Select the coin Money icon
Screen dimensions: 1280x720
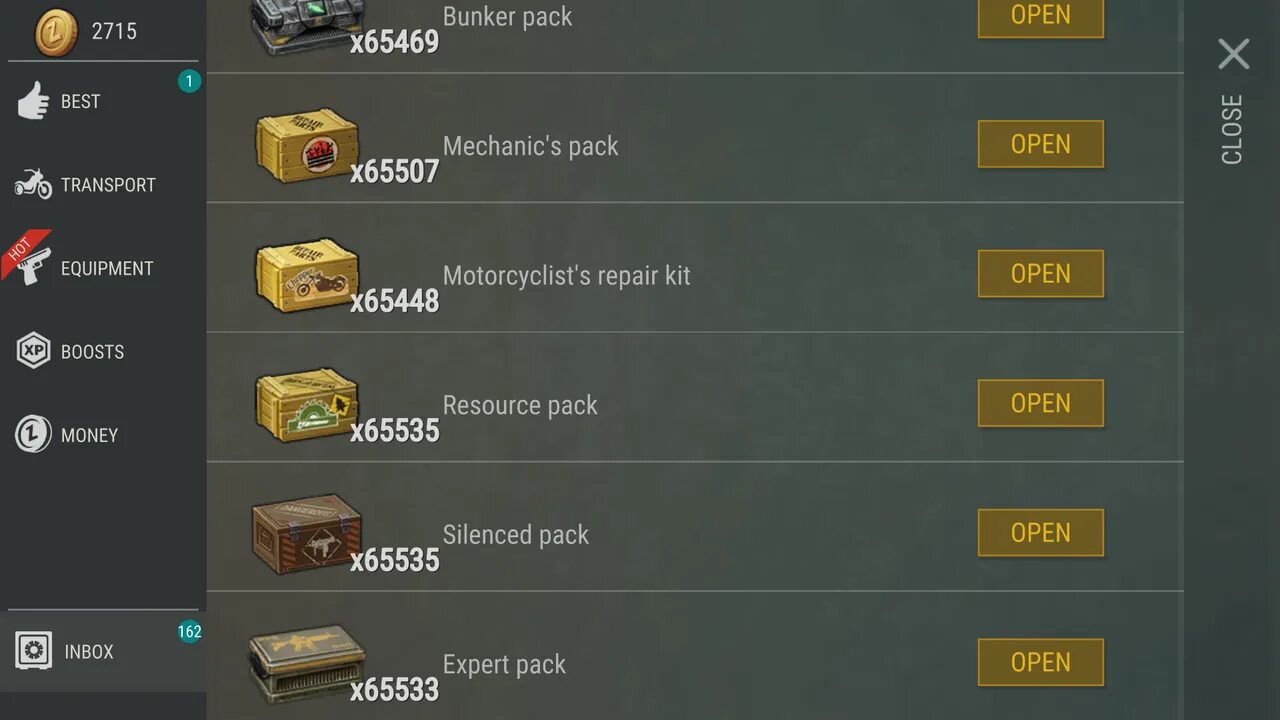(x=33, y=434)
